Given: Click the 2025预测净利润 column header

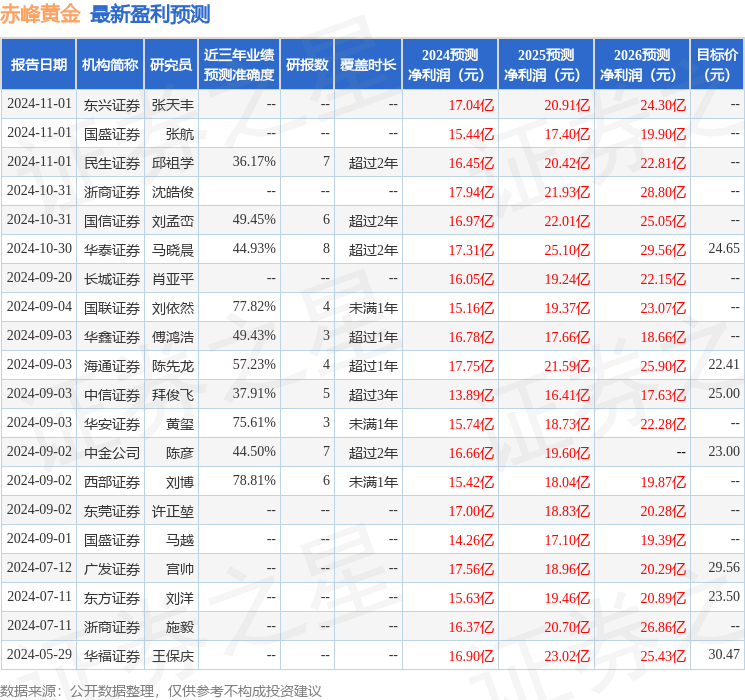Looking at the screenshot, I should click(x=546, y=65).
